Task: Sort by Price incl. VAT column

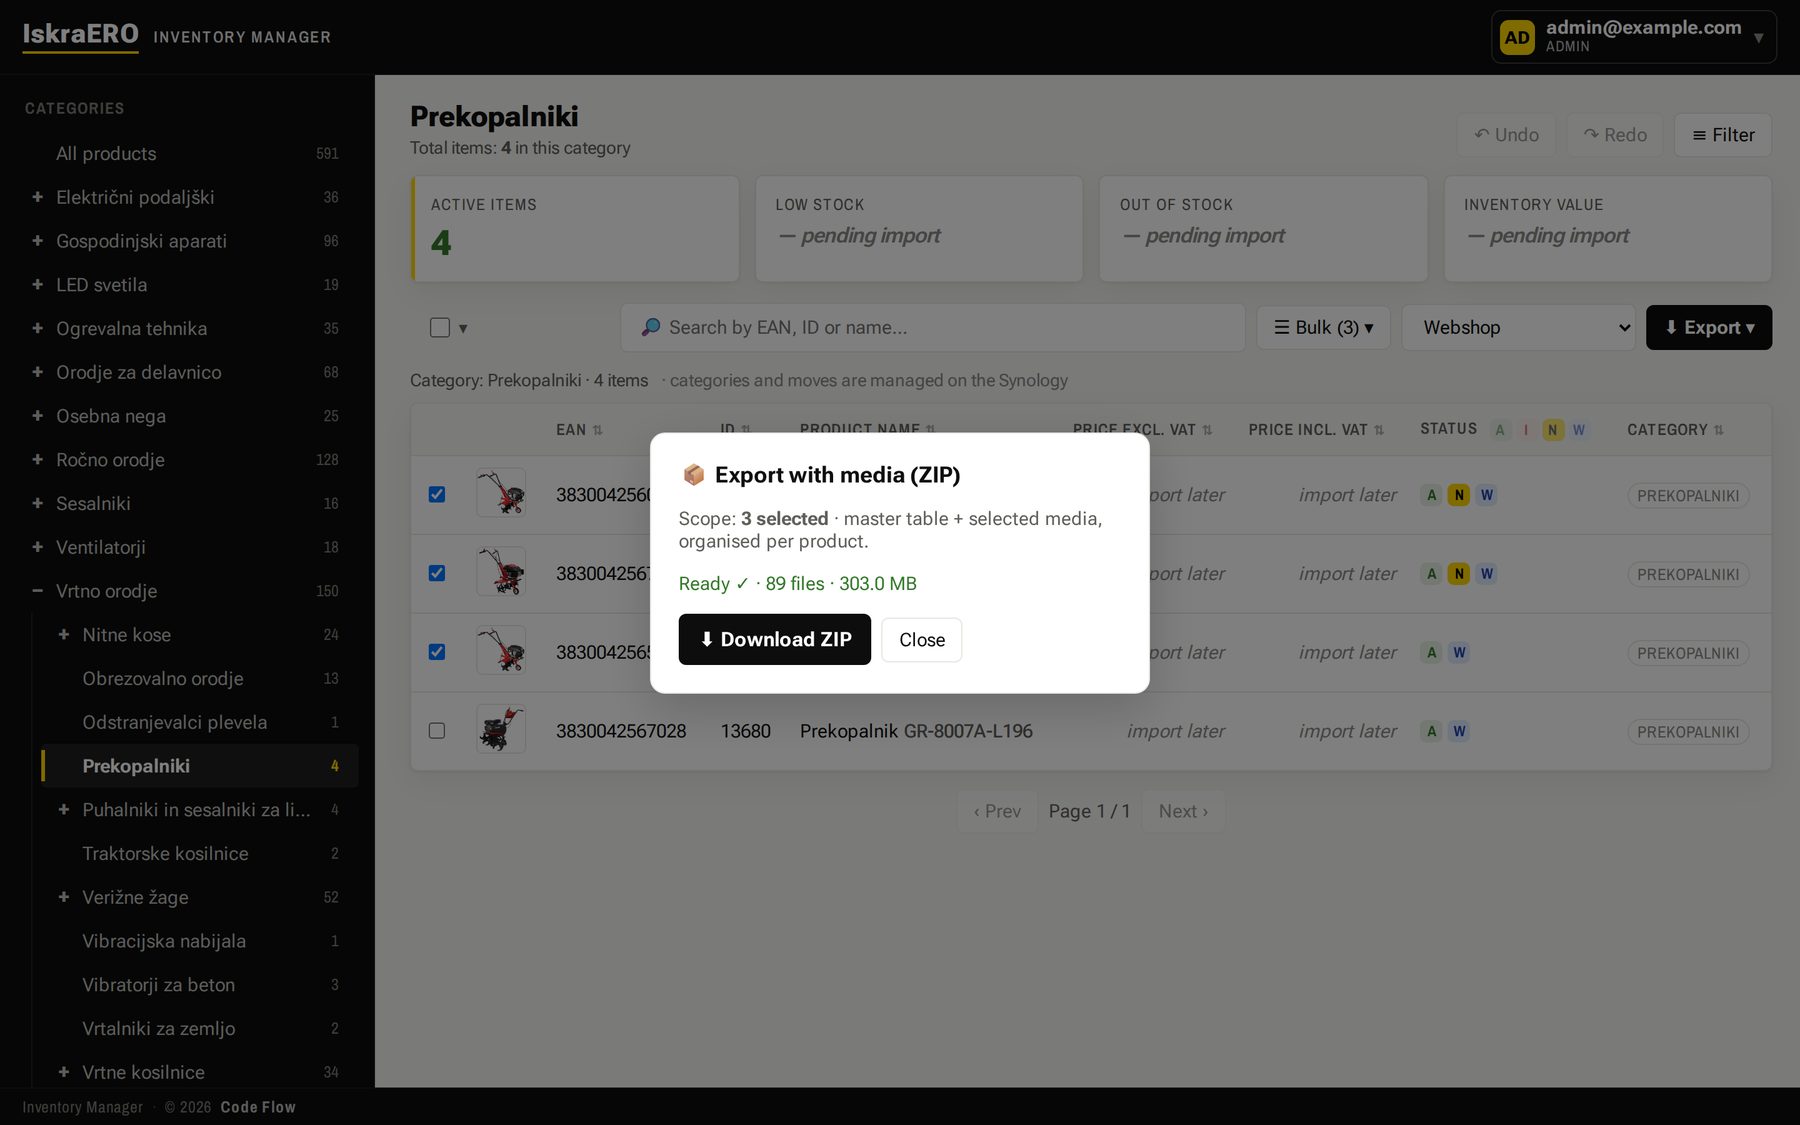Action: point(1316,430)
